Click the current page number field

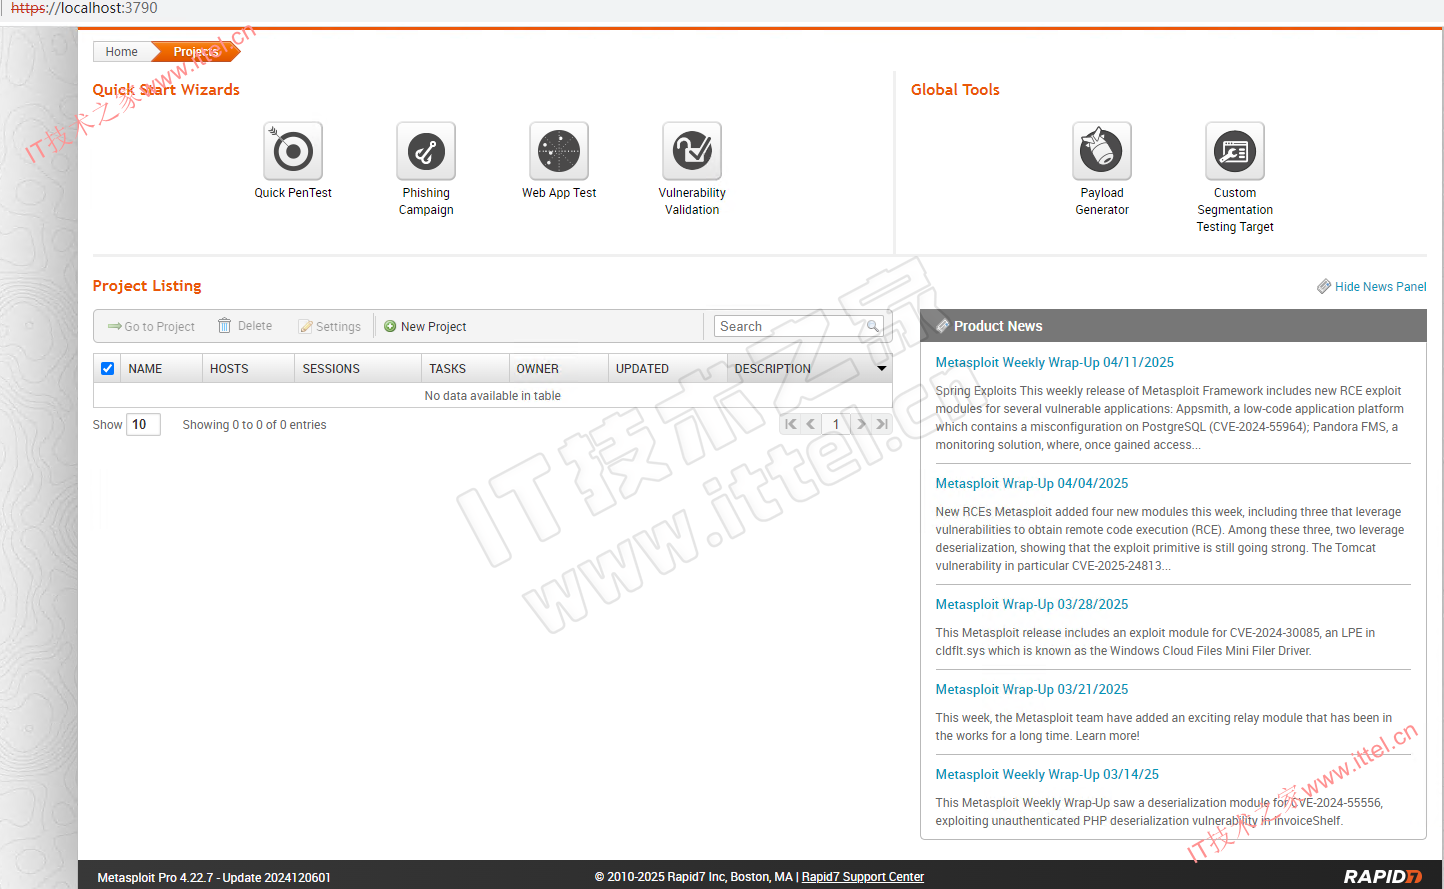pyautogui.click(x=836, y=424)
